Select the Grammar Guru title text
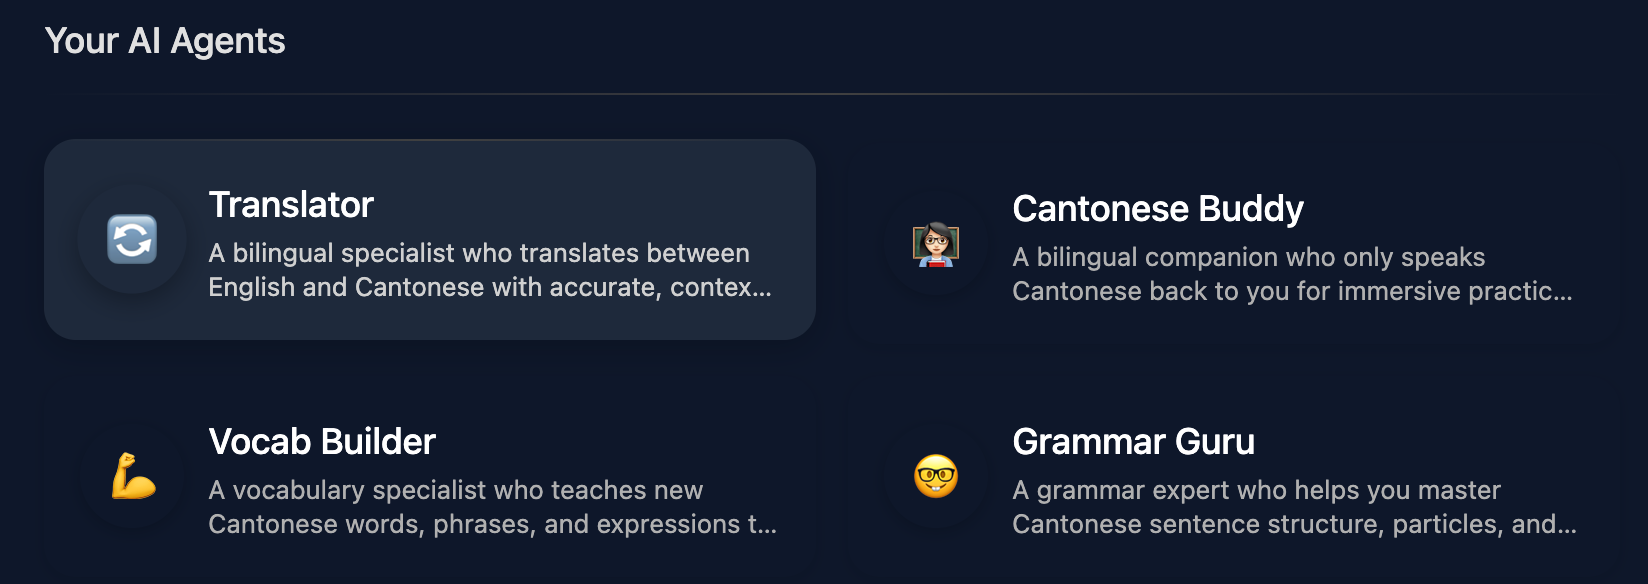This screenshot has height=584, width=1648. (x=1133, y=442)
